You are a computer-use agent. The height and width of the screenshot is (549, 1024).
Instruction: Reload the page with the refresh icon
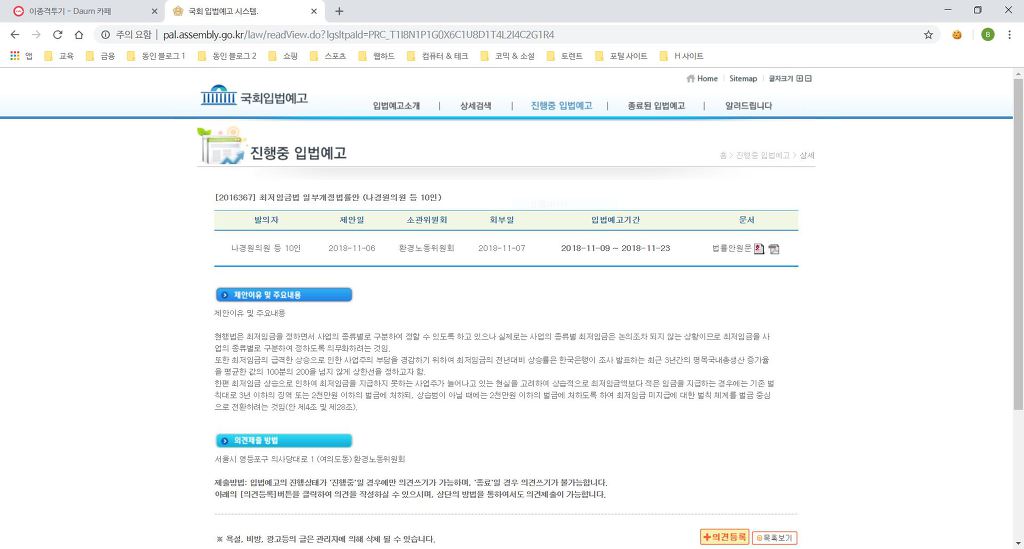(x=57, y=35)
